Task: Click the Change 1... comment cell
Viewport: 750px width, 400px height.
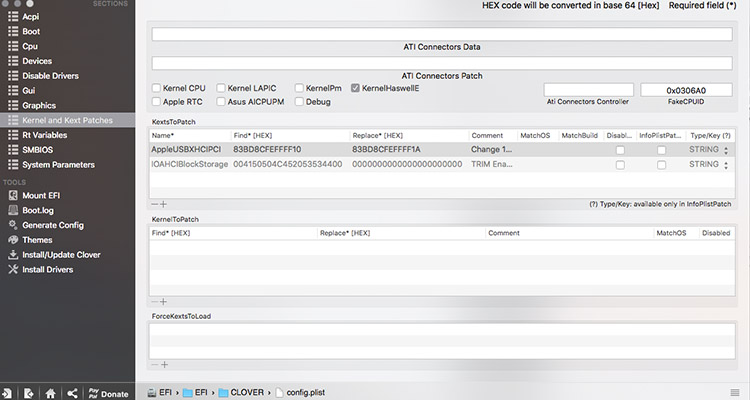Action: point(491,149)
